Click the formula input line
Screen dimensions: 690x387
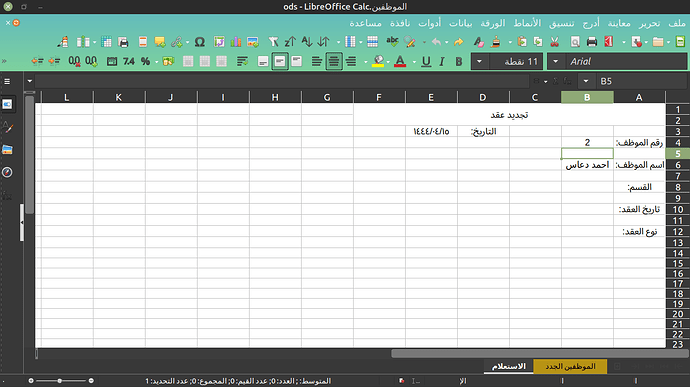click(x=282, y=81)
